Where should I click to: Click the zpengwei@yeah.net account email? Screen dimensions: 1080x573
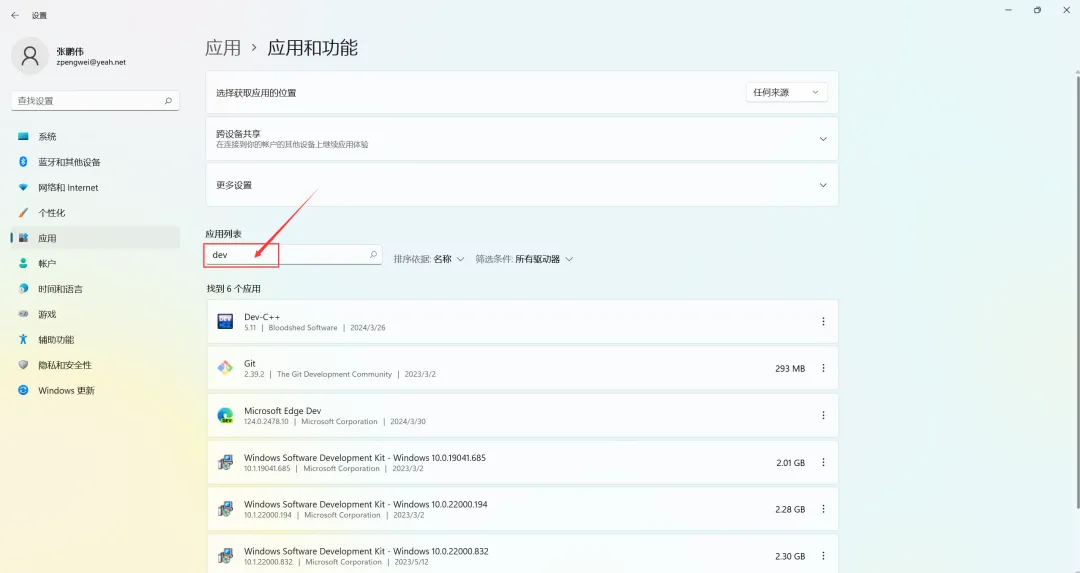(91, 62)
